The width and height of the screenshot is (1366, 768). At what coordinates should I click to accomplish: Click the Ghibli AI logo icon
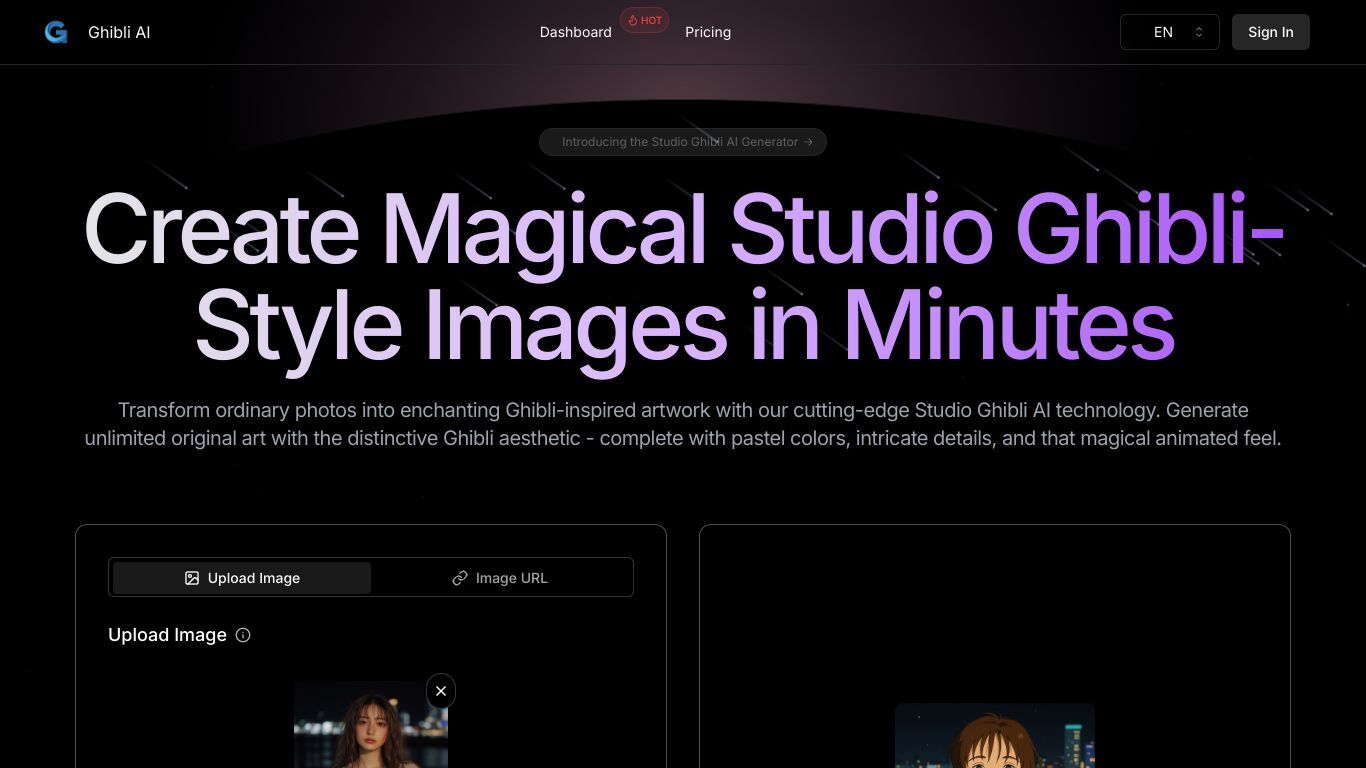click(56, 32)
